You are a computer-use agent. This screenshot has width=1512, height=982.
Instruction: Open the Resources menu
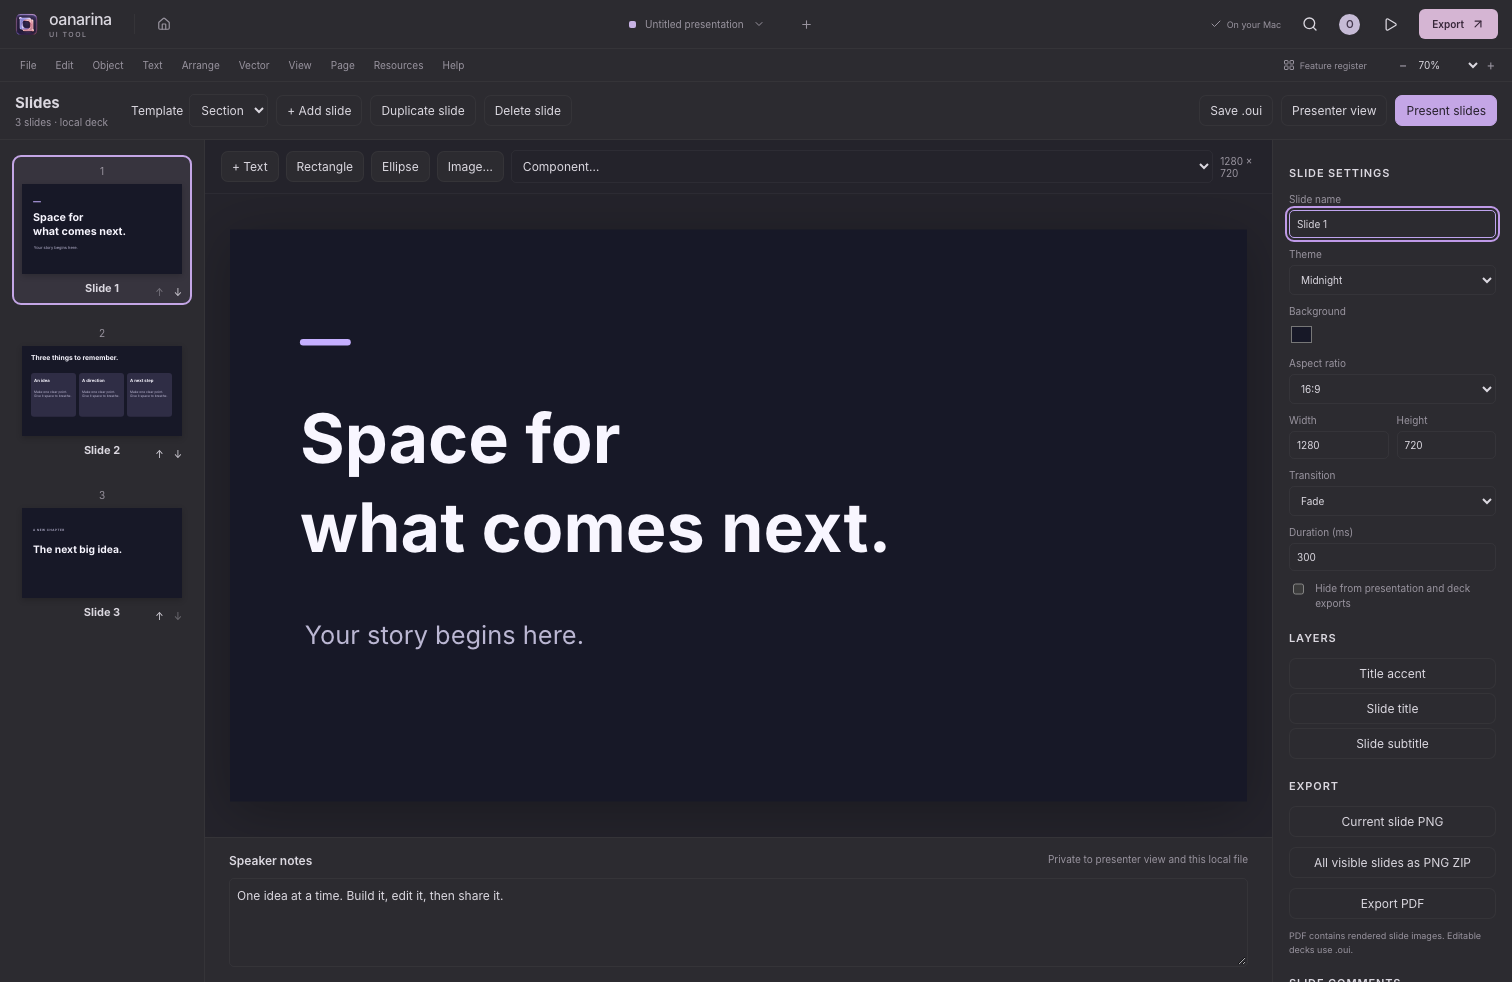[x=398, y=65]
